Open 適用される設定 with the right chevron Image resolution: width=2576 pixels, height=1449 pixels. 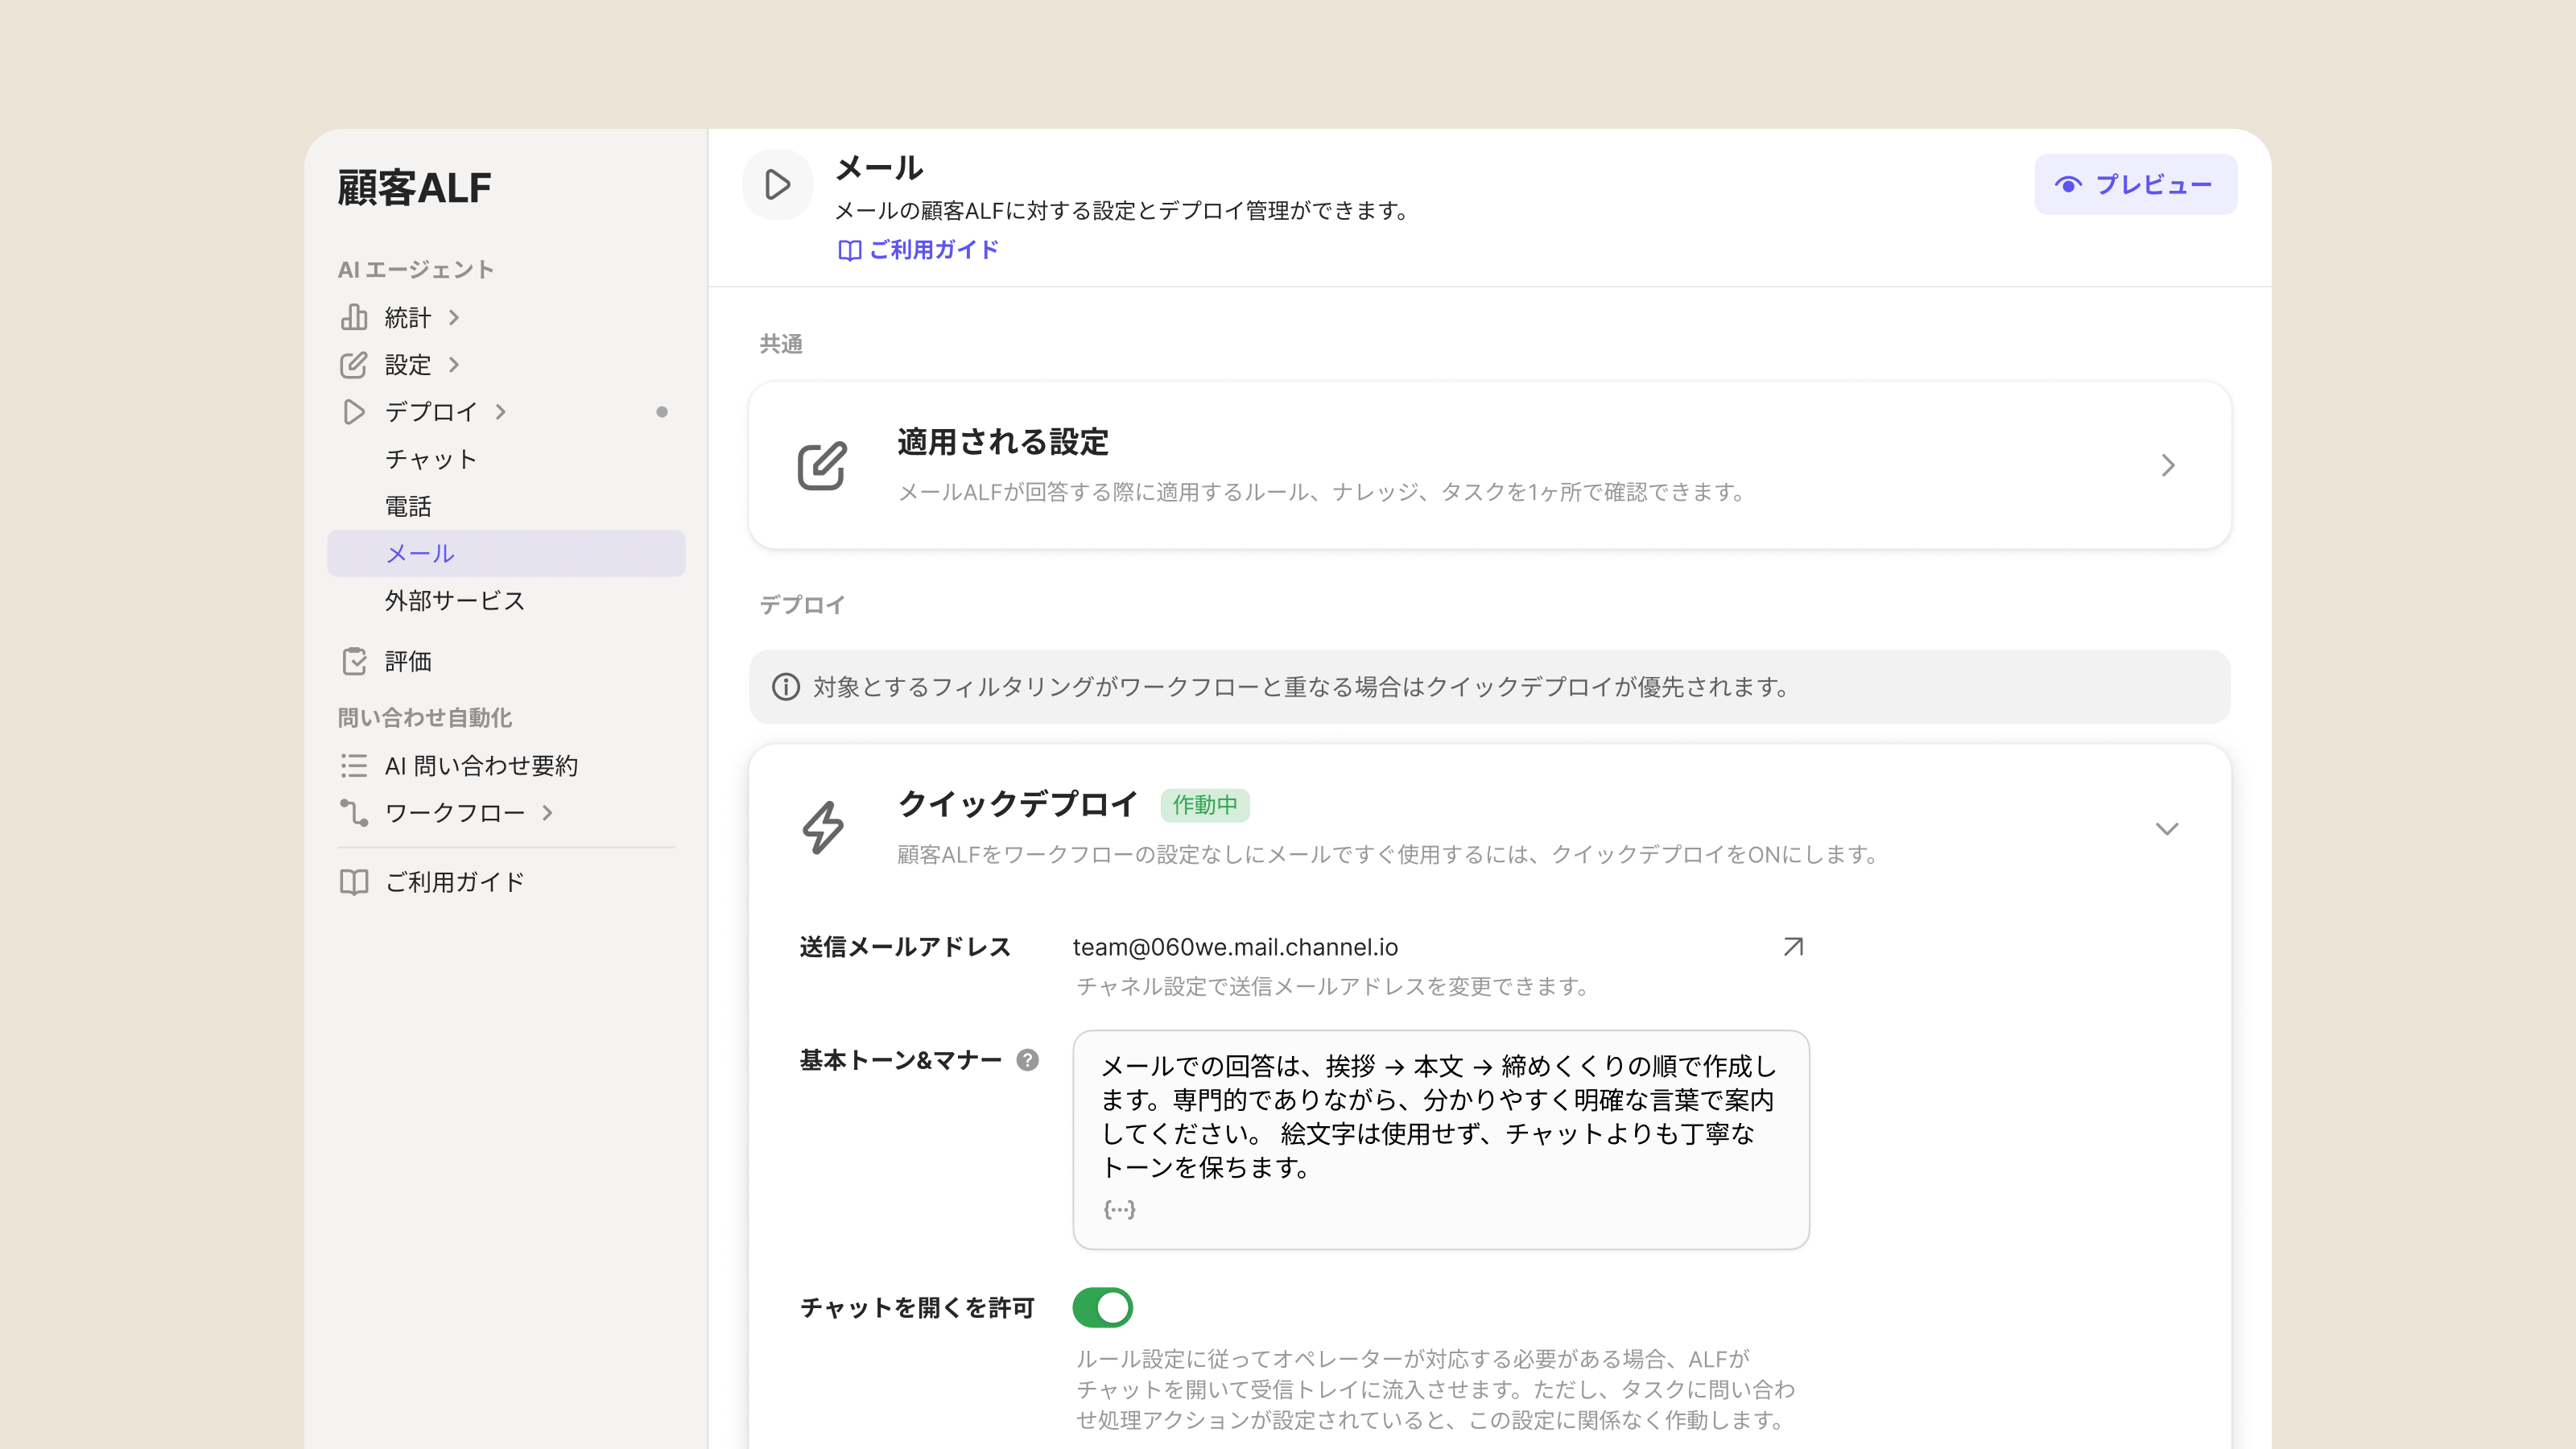tap(2167, 465)
